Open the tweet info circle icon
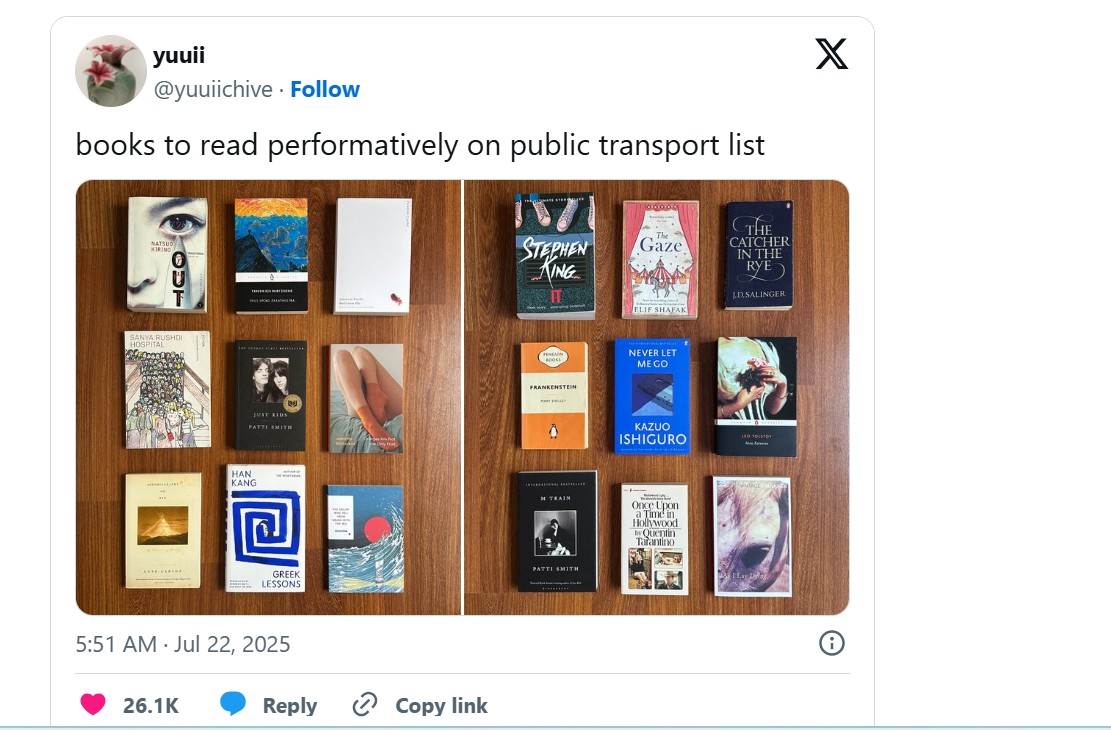This screenshot has height=730, width=1111. tap(832, 643)
